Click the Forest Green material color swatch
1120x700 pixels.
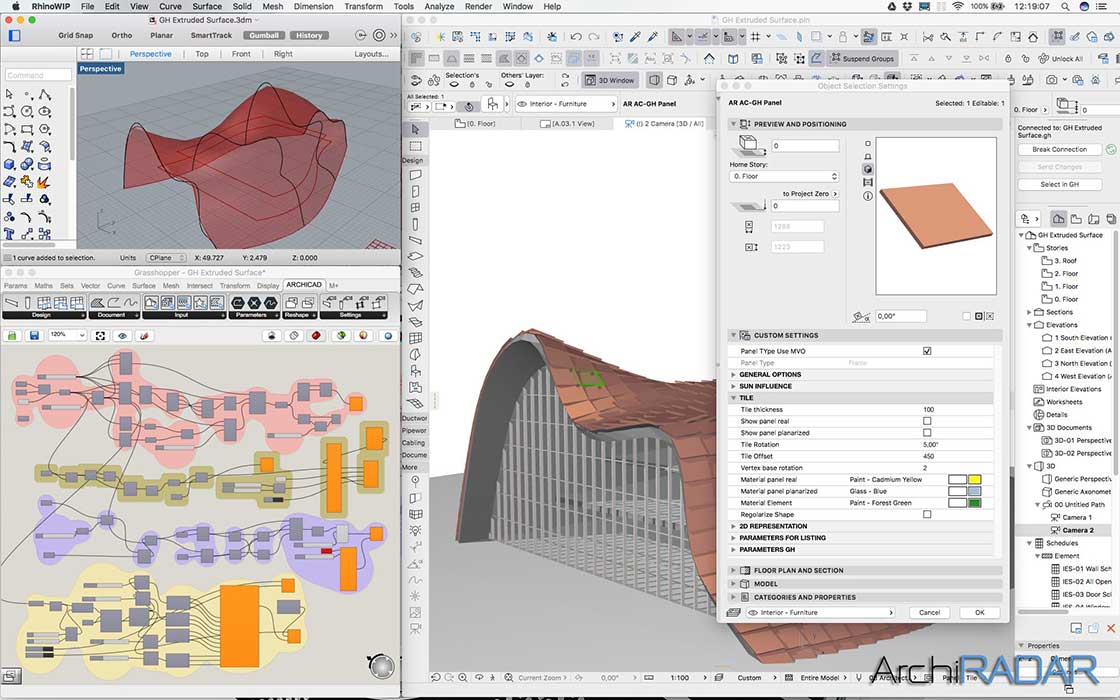coord(974,503)
